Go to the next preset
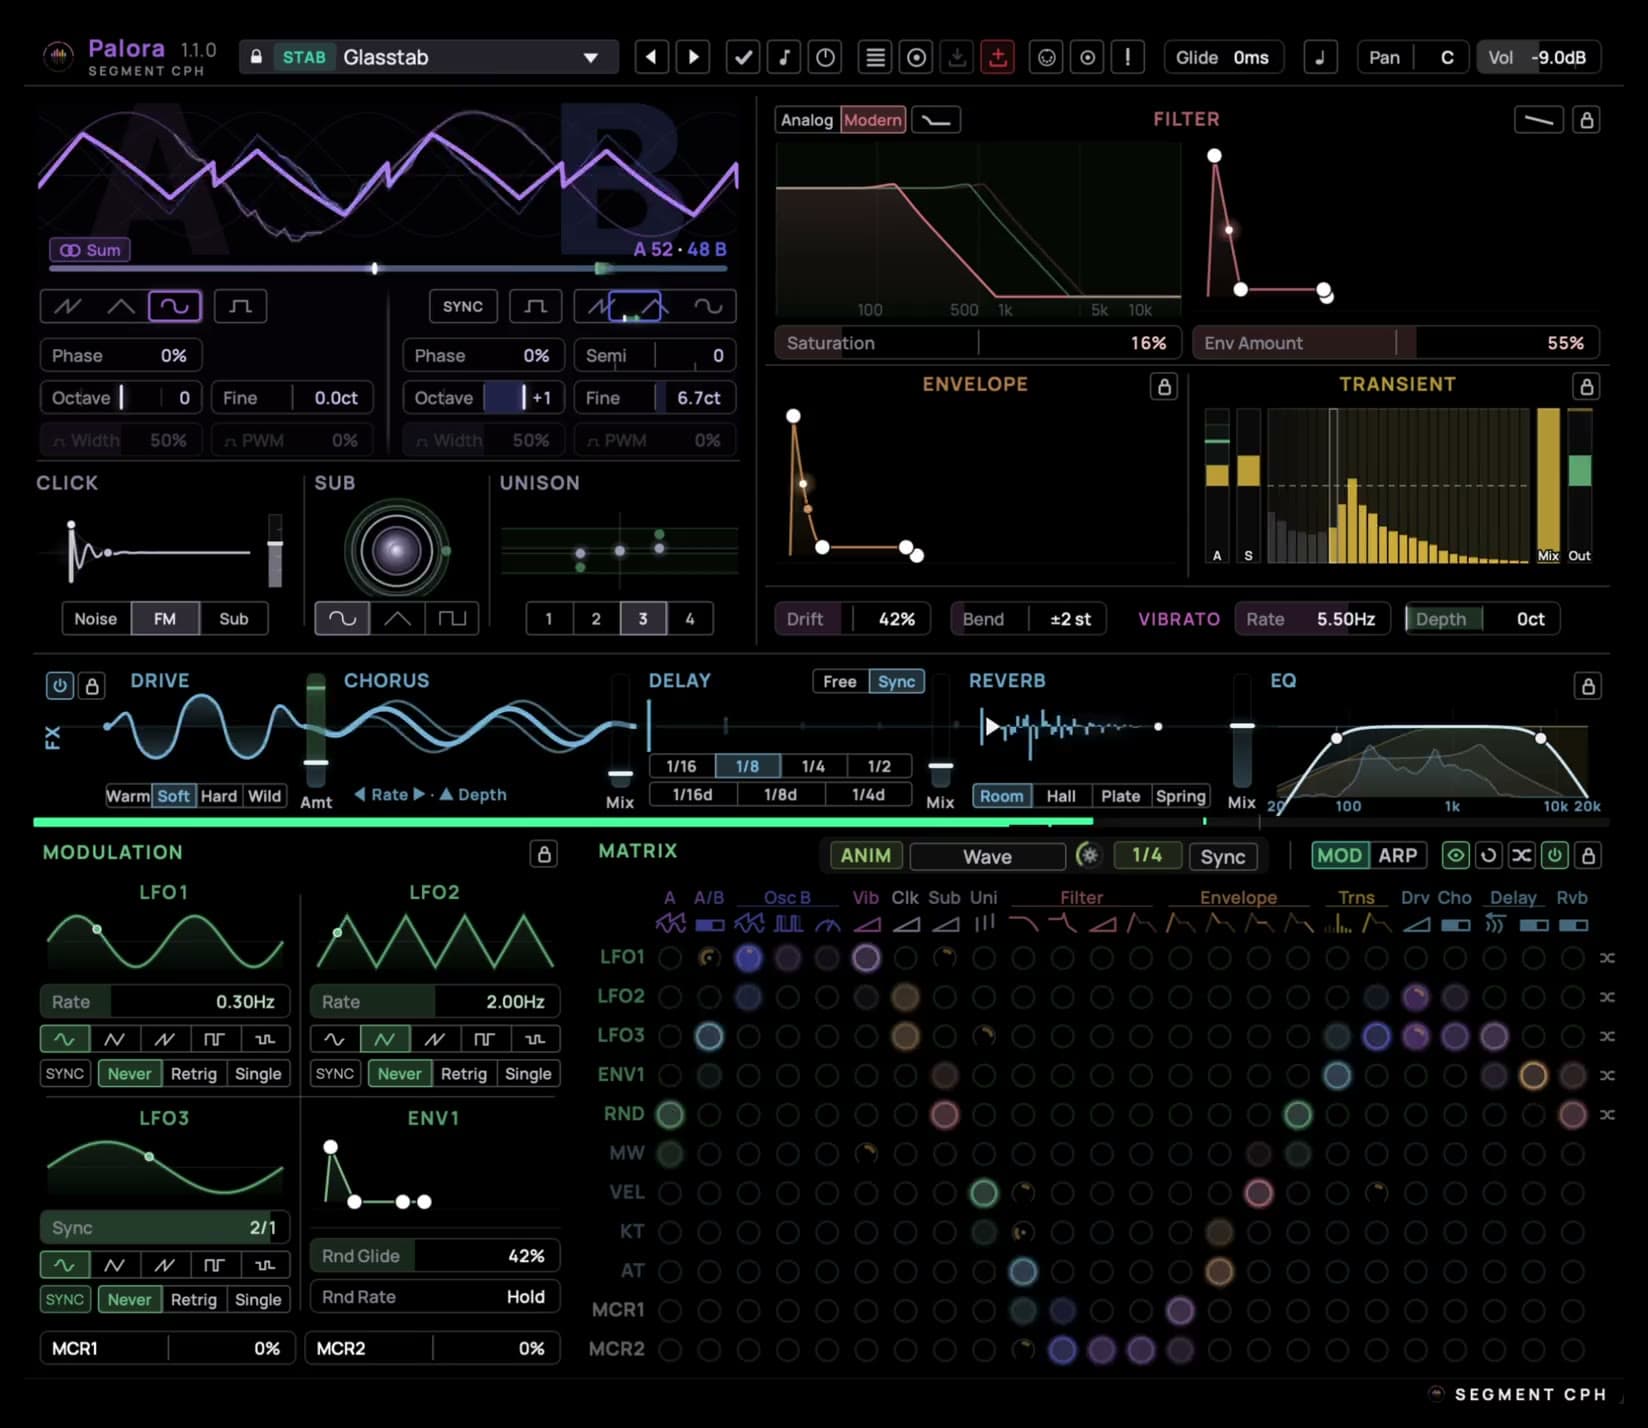This screenshot has height=1428, width=1648. [693, 57]
